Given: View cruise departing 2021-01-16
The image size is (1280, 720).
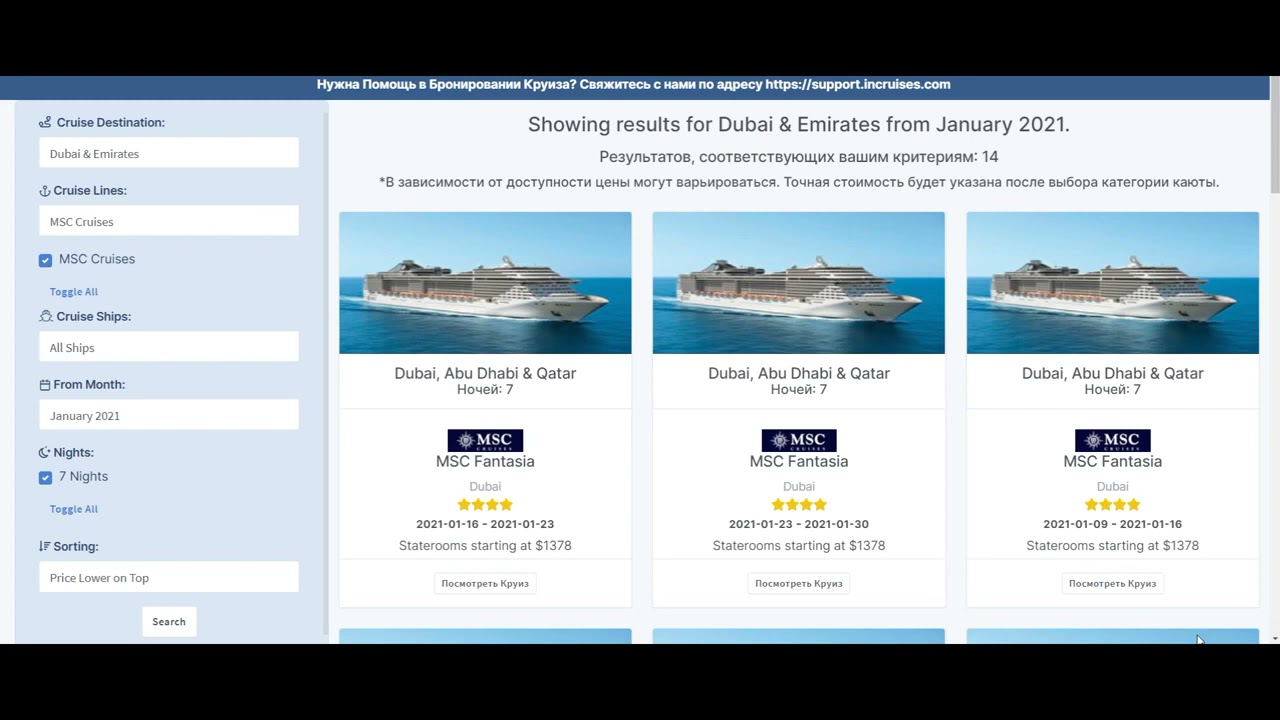Looking at the screenshot, I should coord(485,583).
